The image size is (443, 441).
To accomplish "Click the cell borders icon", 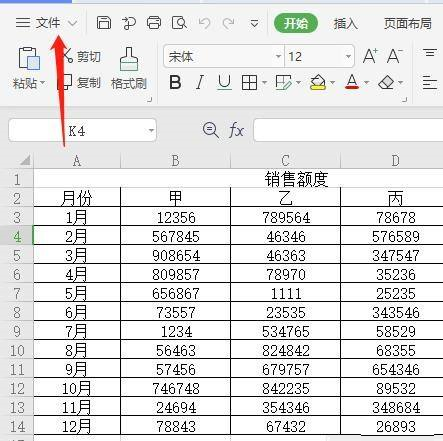I will click(249, 82).
